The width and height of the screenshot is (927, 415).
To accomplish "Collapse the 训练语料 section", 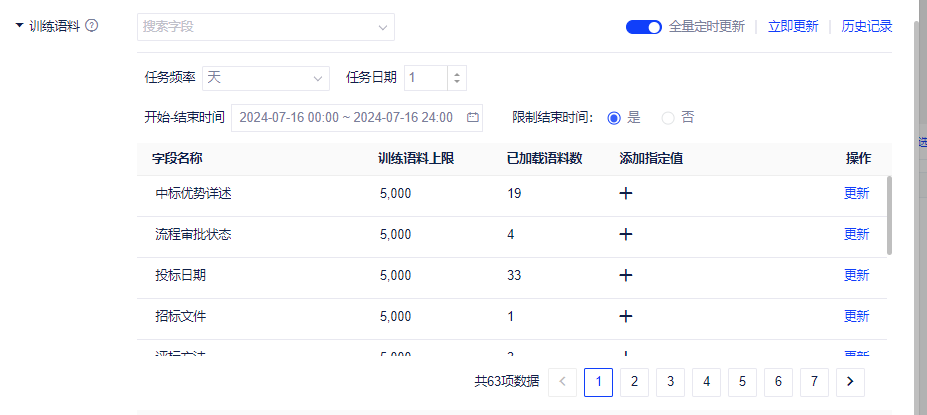I will click(x=19, y=26).
